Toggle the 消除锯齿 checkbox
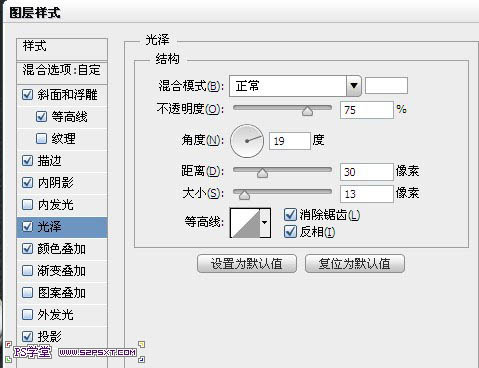 pos(290,215)
